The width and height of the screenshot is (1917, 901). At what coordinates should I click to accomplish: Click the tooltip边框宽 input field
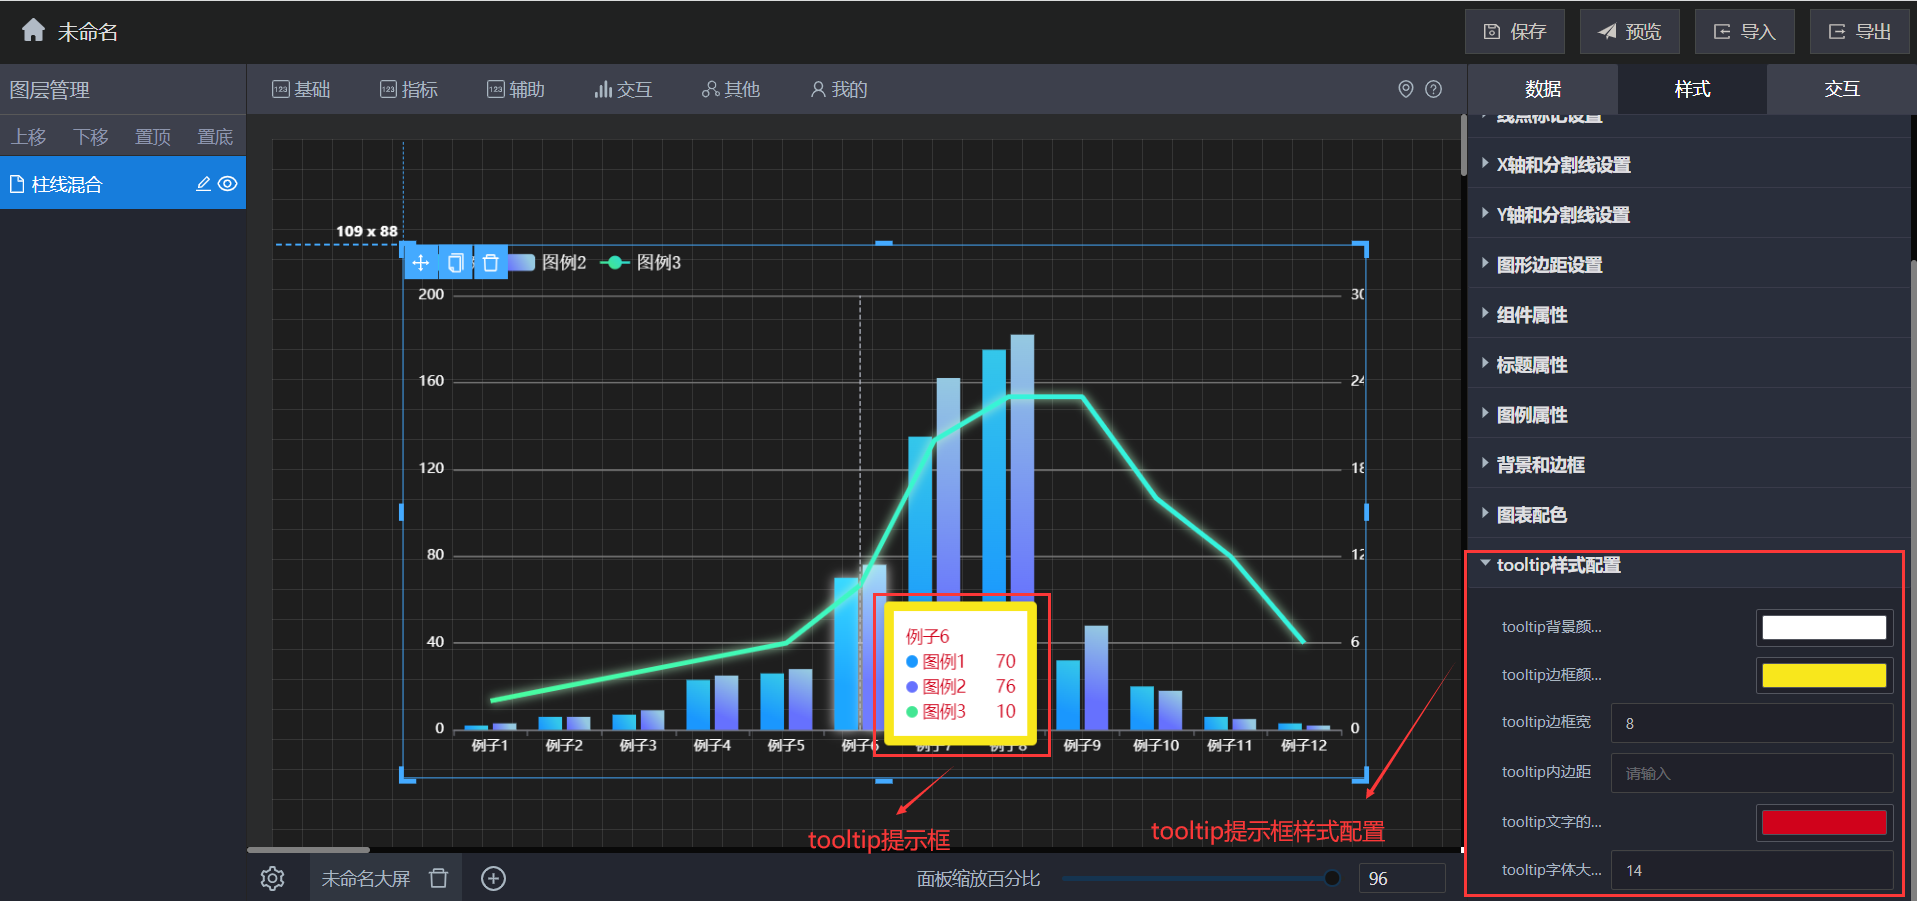click(1751, 722)
